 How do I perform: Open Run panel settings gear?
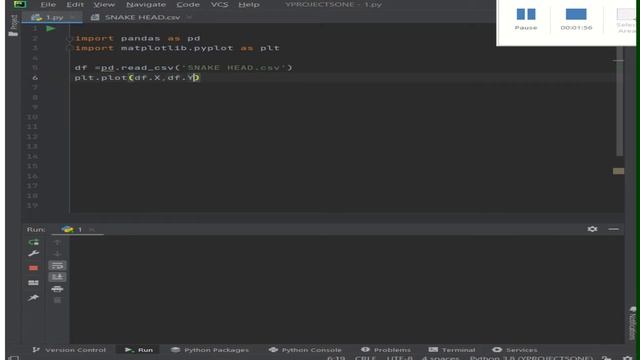pyautogui.click(x=592, y=229)
